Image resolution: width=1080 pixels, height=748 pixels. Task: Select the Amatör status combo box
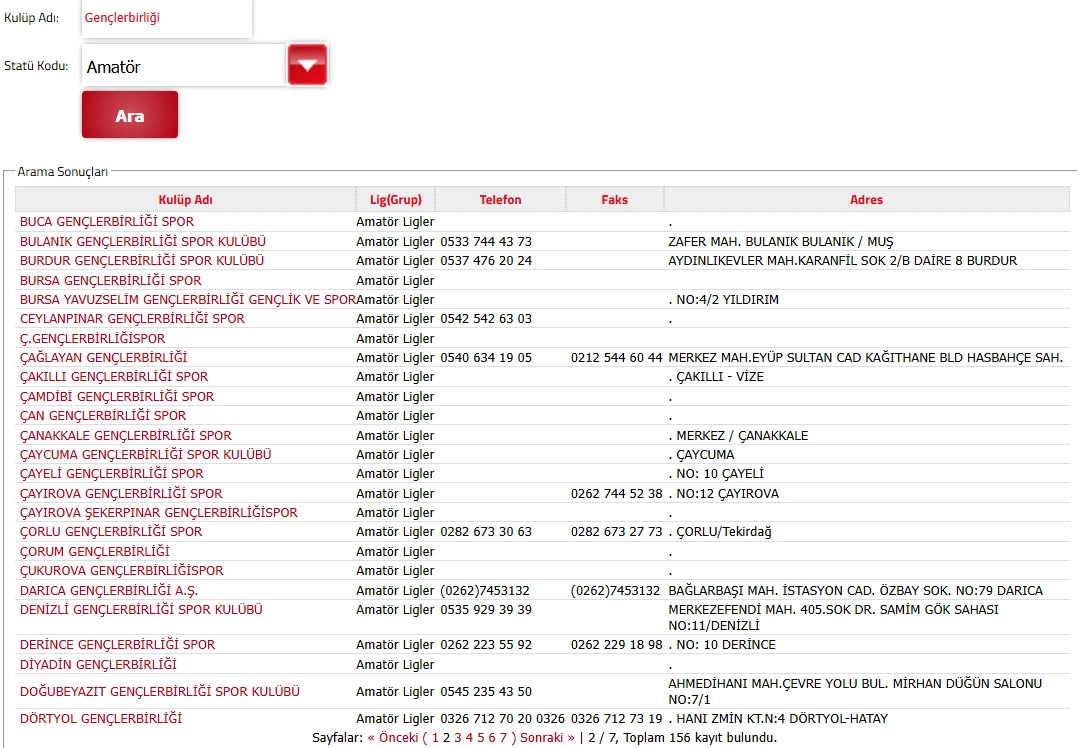183,67
